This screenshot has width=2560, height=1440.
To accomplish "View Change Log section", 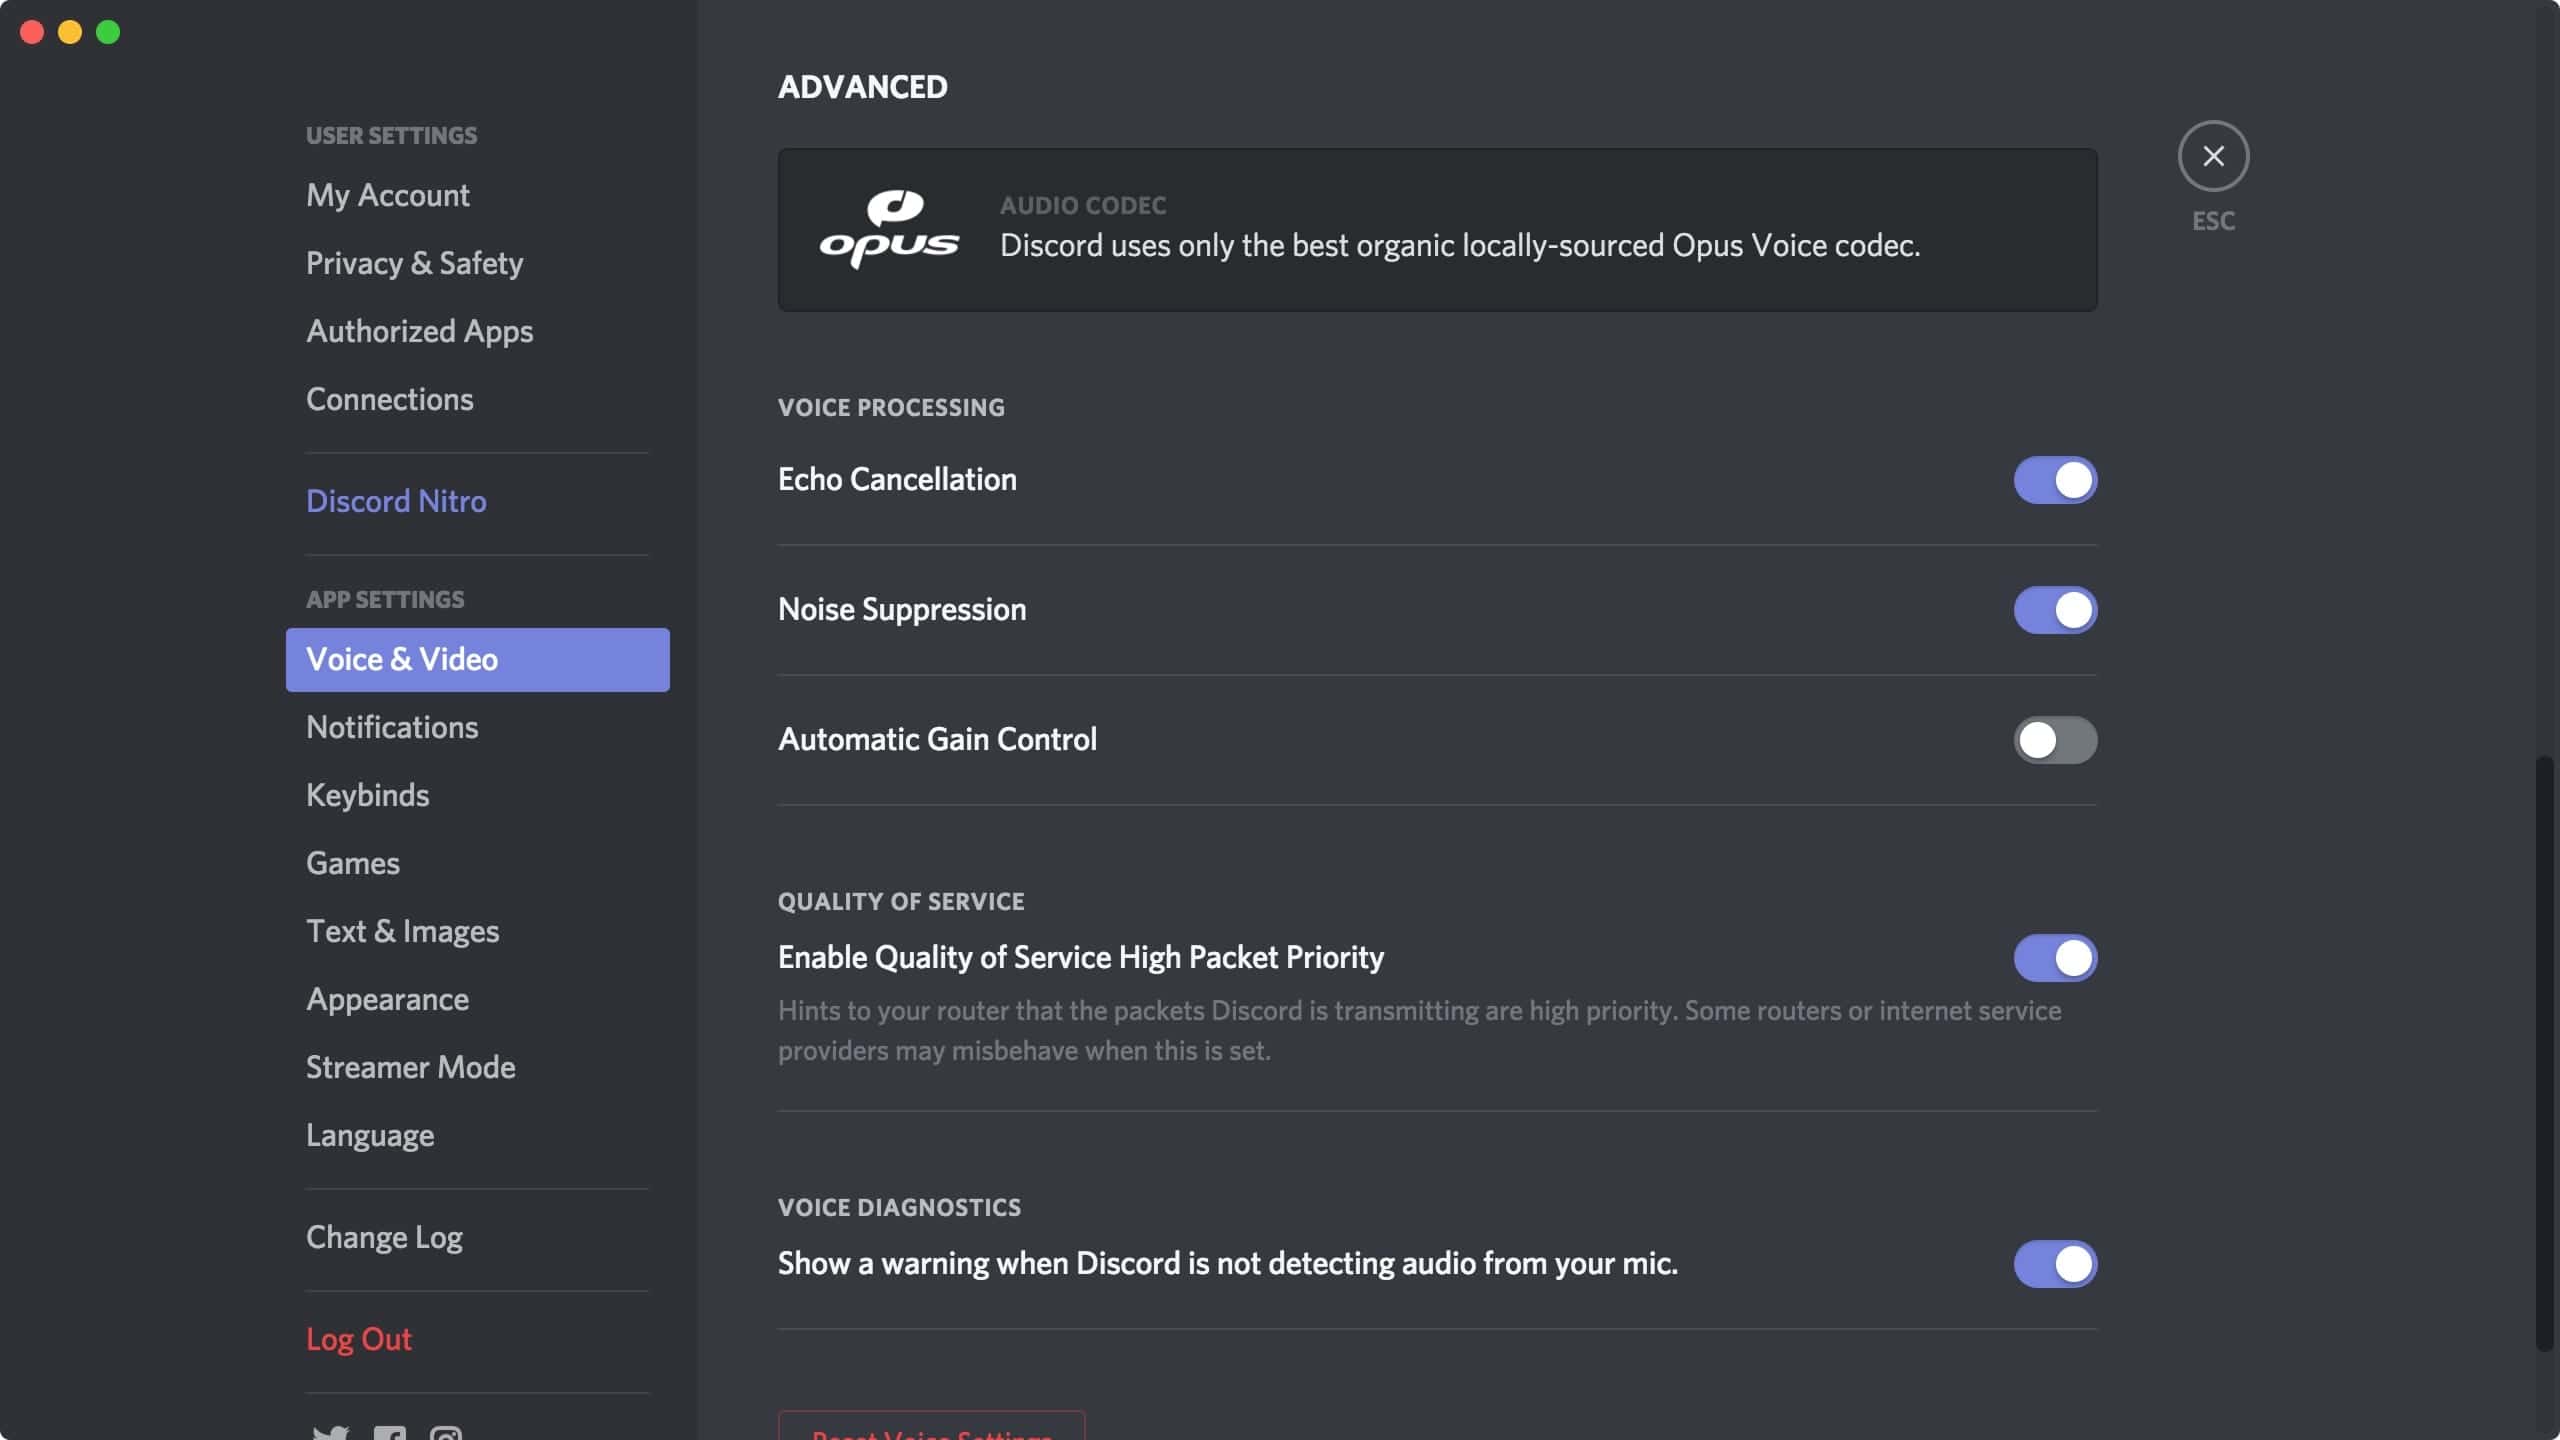I will tap(383, 1234).
